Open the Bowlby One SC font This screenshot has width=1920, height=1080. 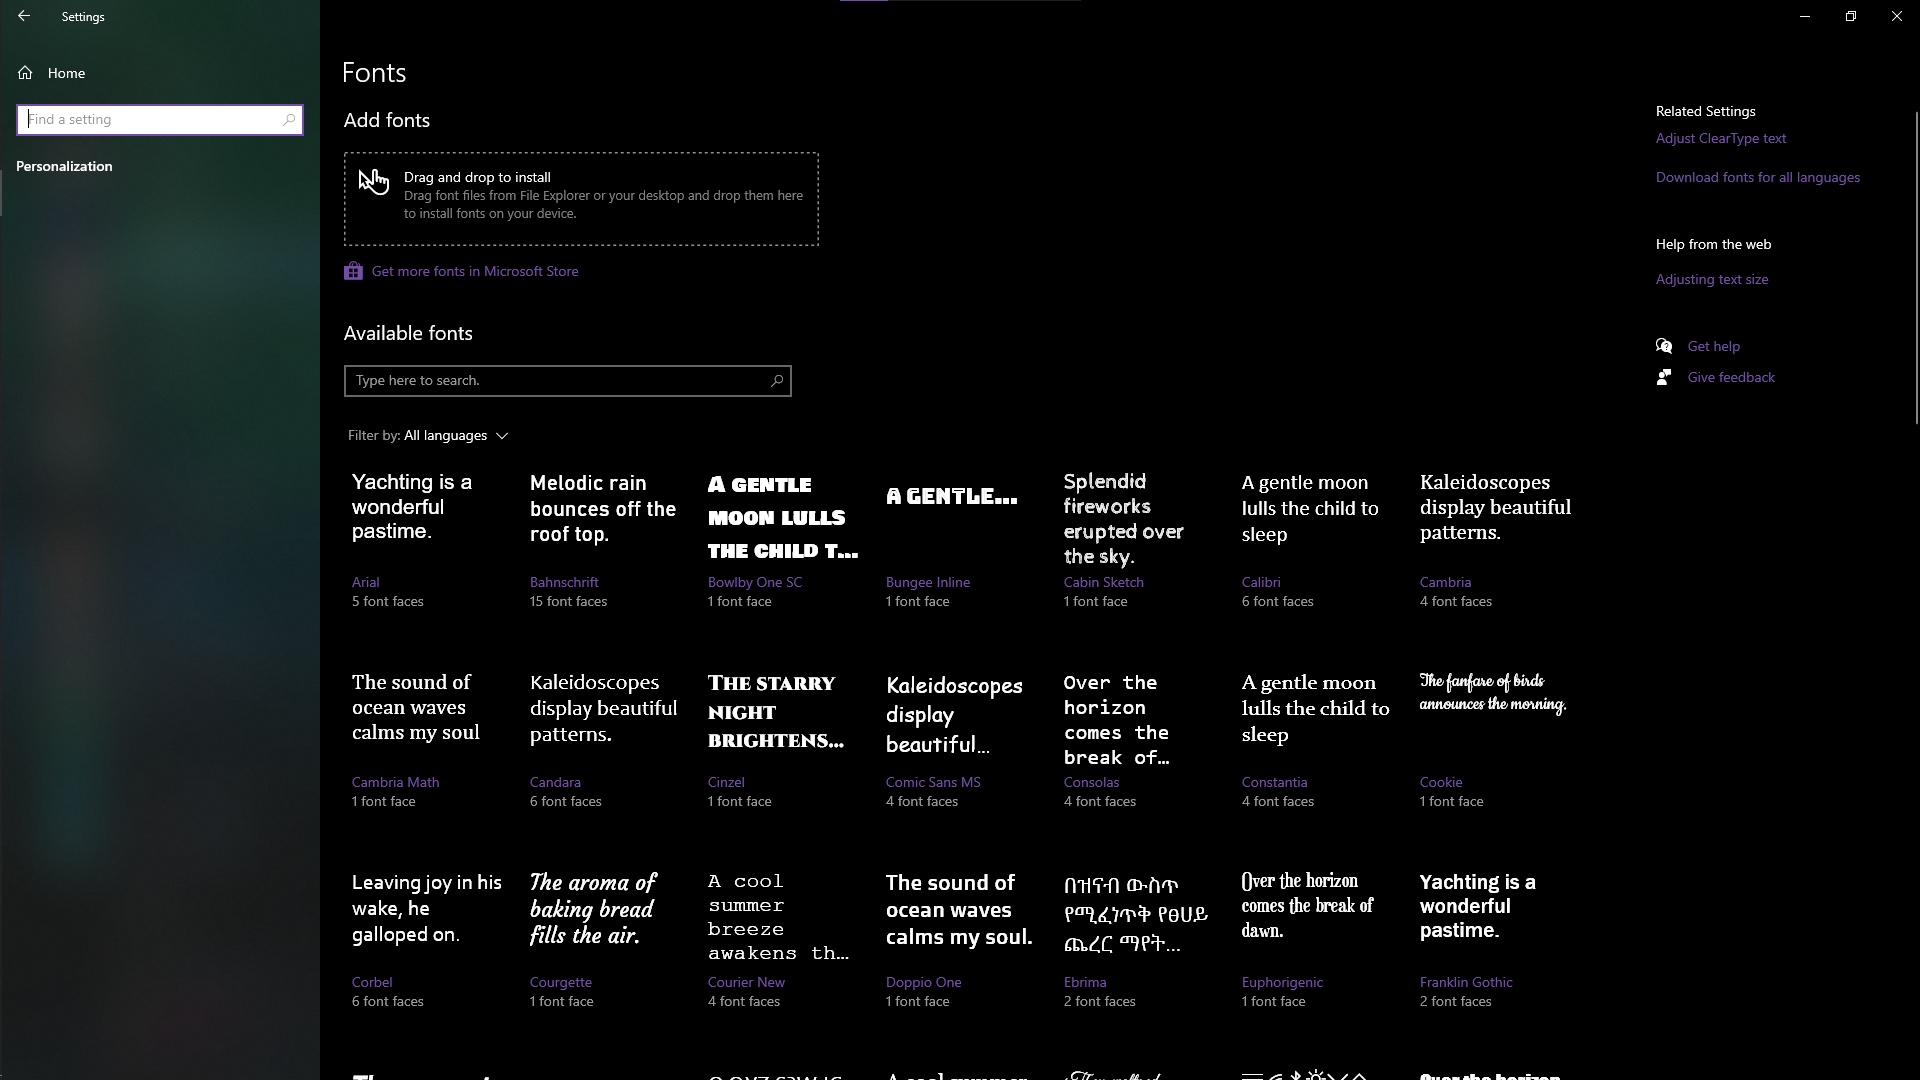click(784, 540)
